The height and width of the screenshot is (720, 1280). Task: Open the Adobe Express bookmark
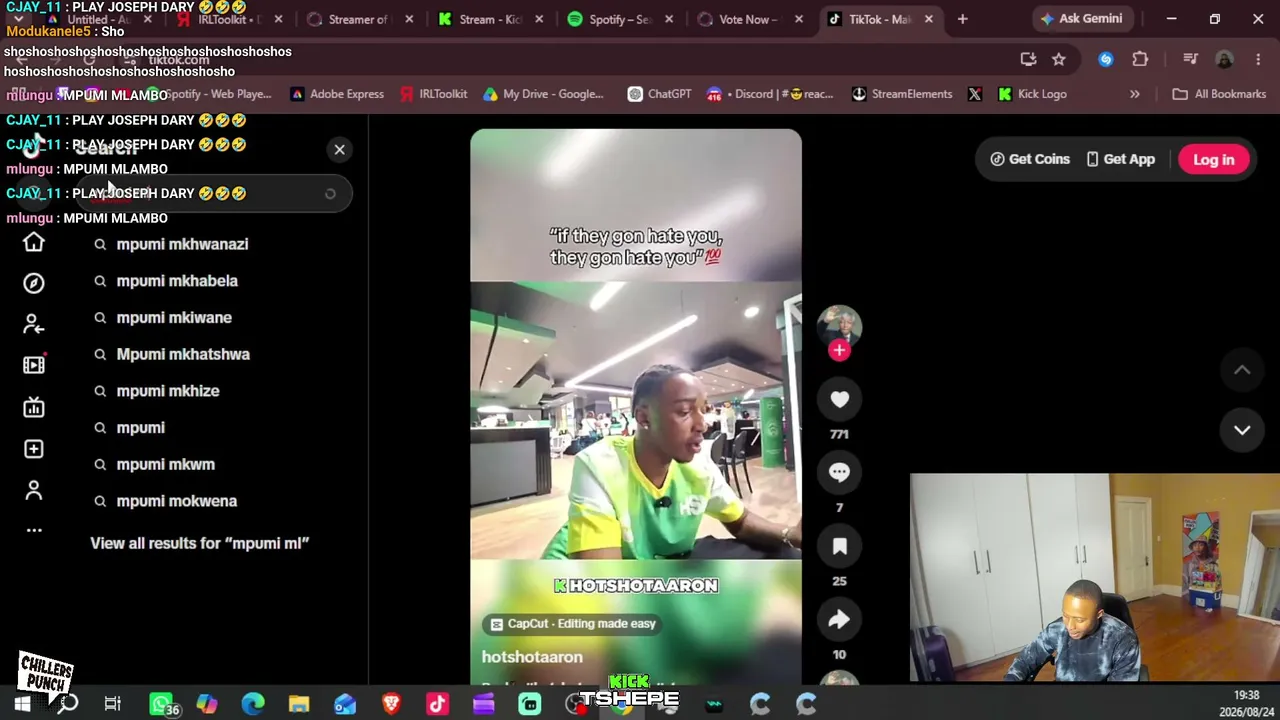tap(337, 94)
